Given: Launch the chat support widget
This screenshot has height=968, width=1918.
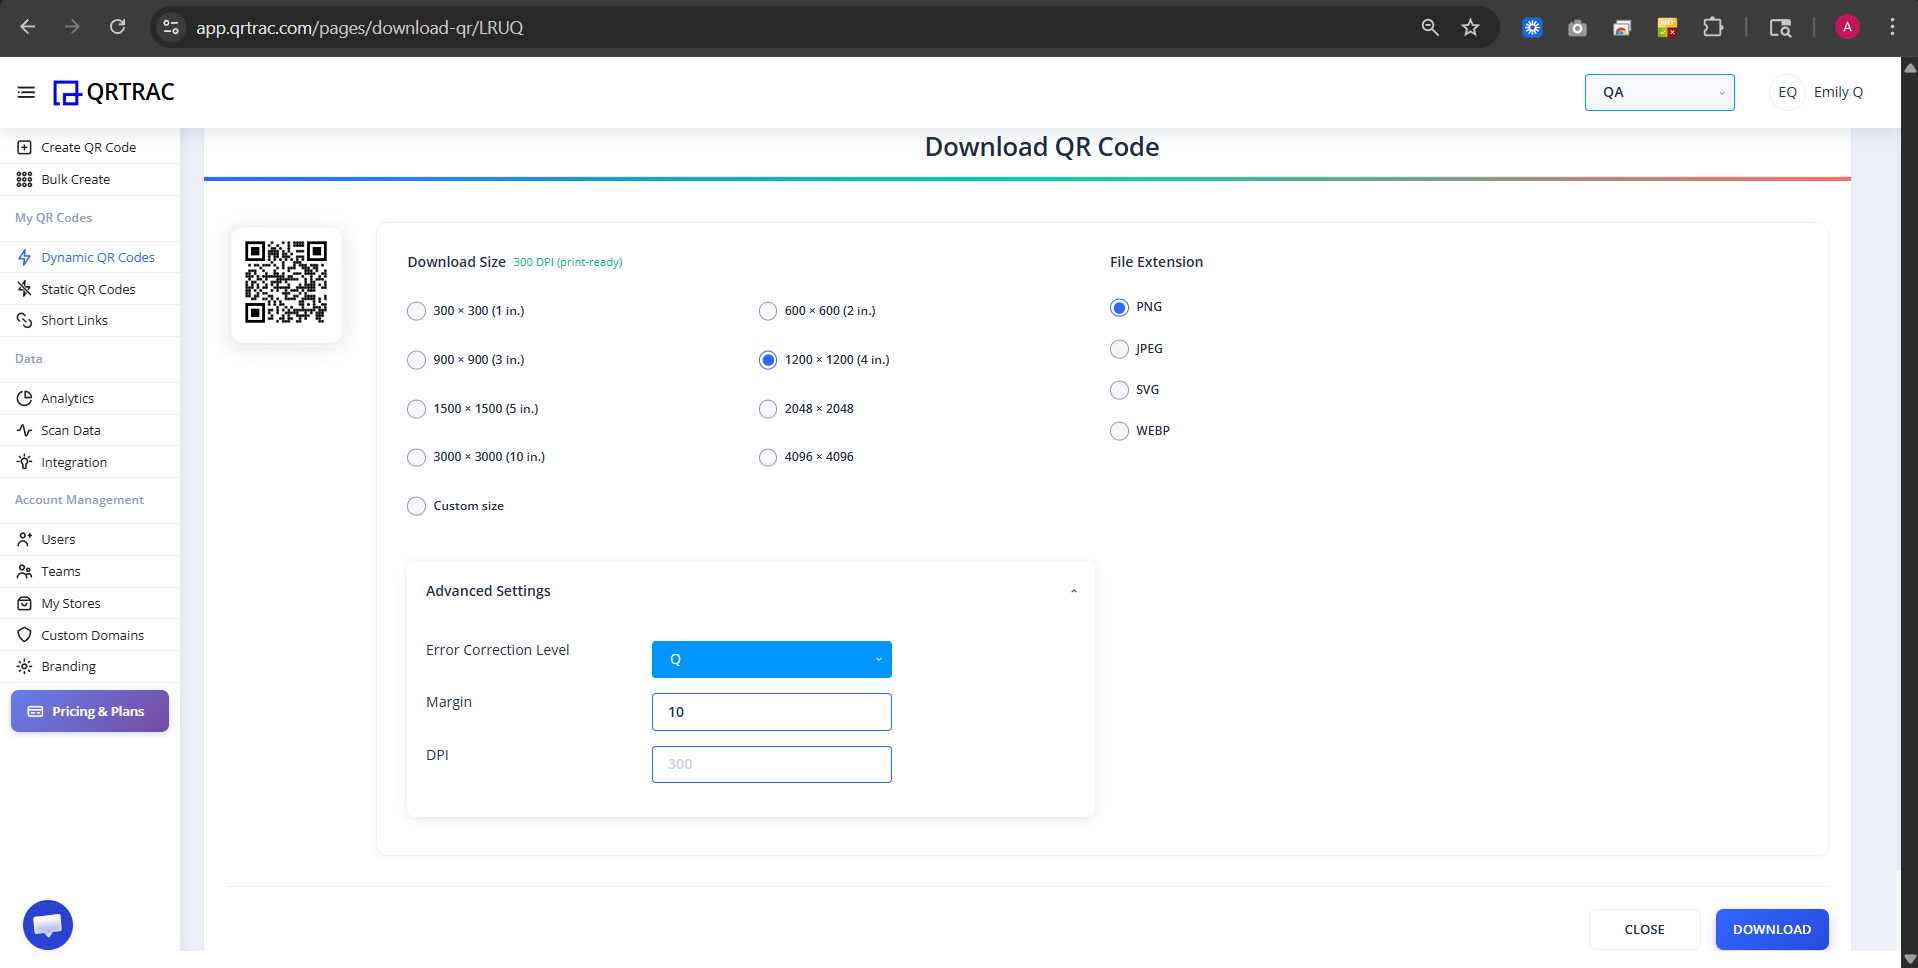Looking at the screenshot, I should 47,924.
